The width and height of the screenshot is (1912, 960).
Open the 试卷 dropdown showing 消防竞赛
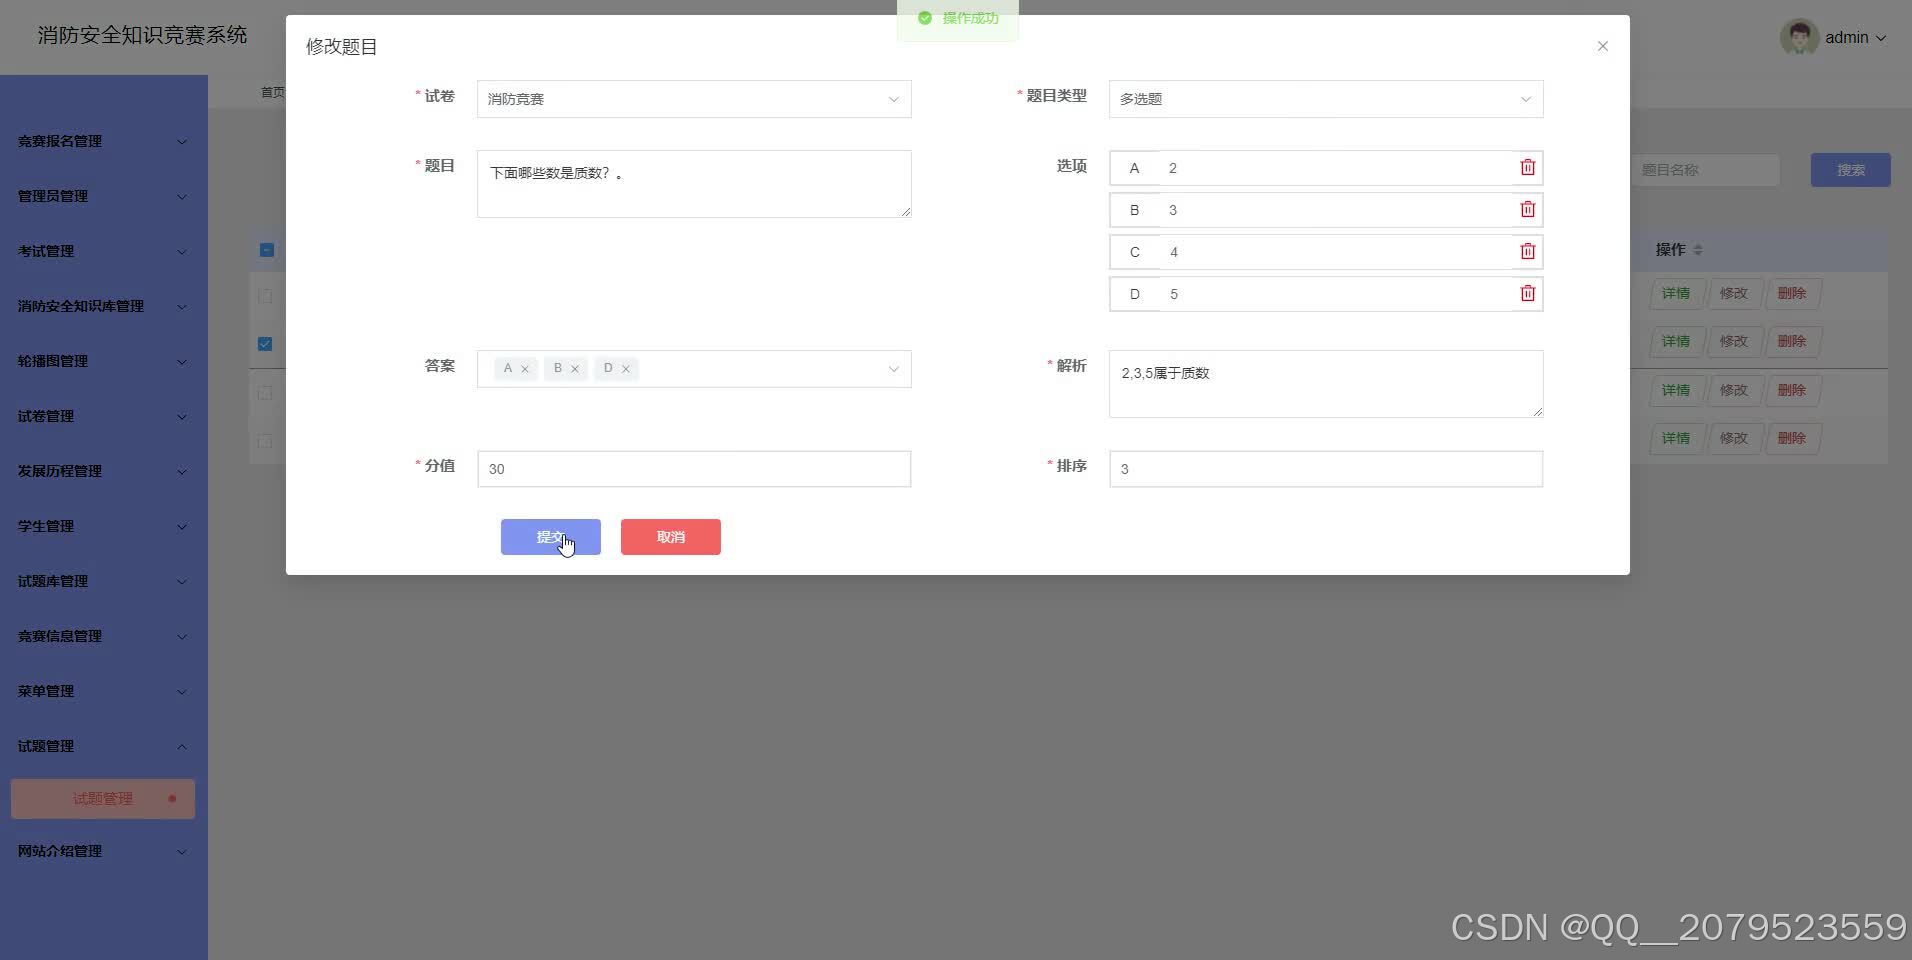[x=693, y=98]
